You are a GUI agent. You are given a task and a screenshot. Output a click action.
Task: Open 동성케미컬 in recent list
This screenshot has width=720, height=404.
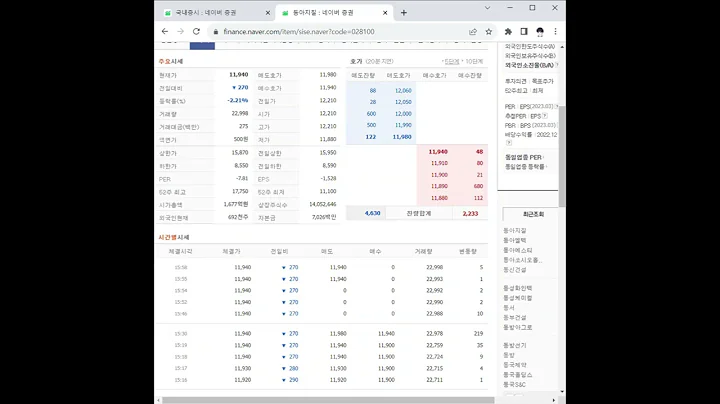tap(518, 298)
